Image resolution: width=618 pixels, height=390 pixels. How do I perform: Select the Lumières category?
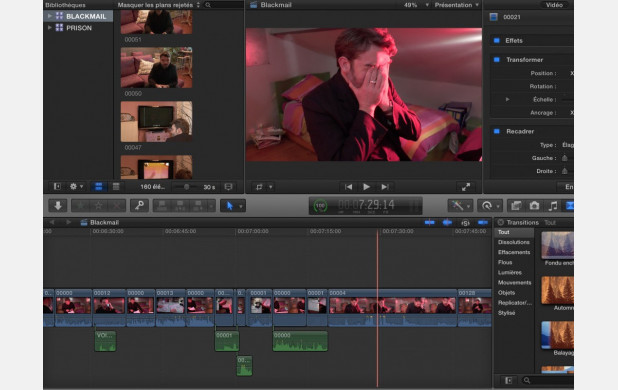point(510,273)
